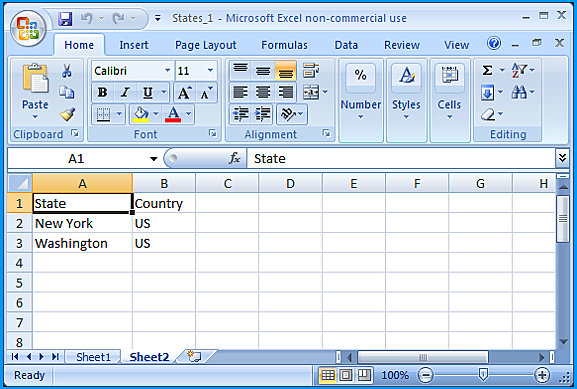The image size is (577, 389).
Task: Switch to Normal view in status bar
Action: [328, 375]
